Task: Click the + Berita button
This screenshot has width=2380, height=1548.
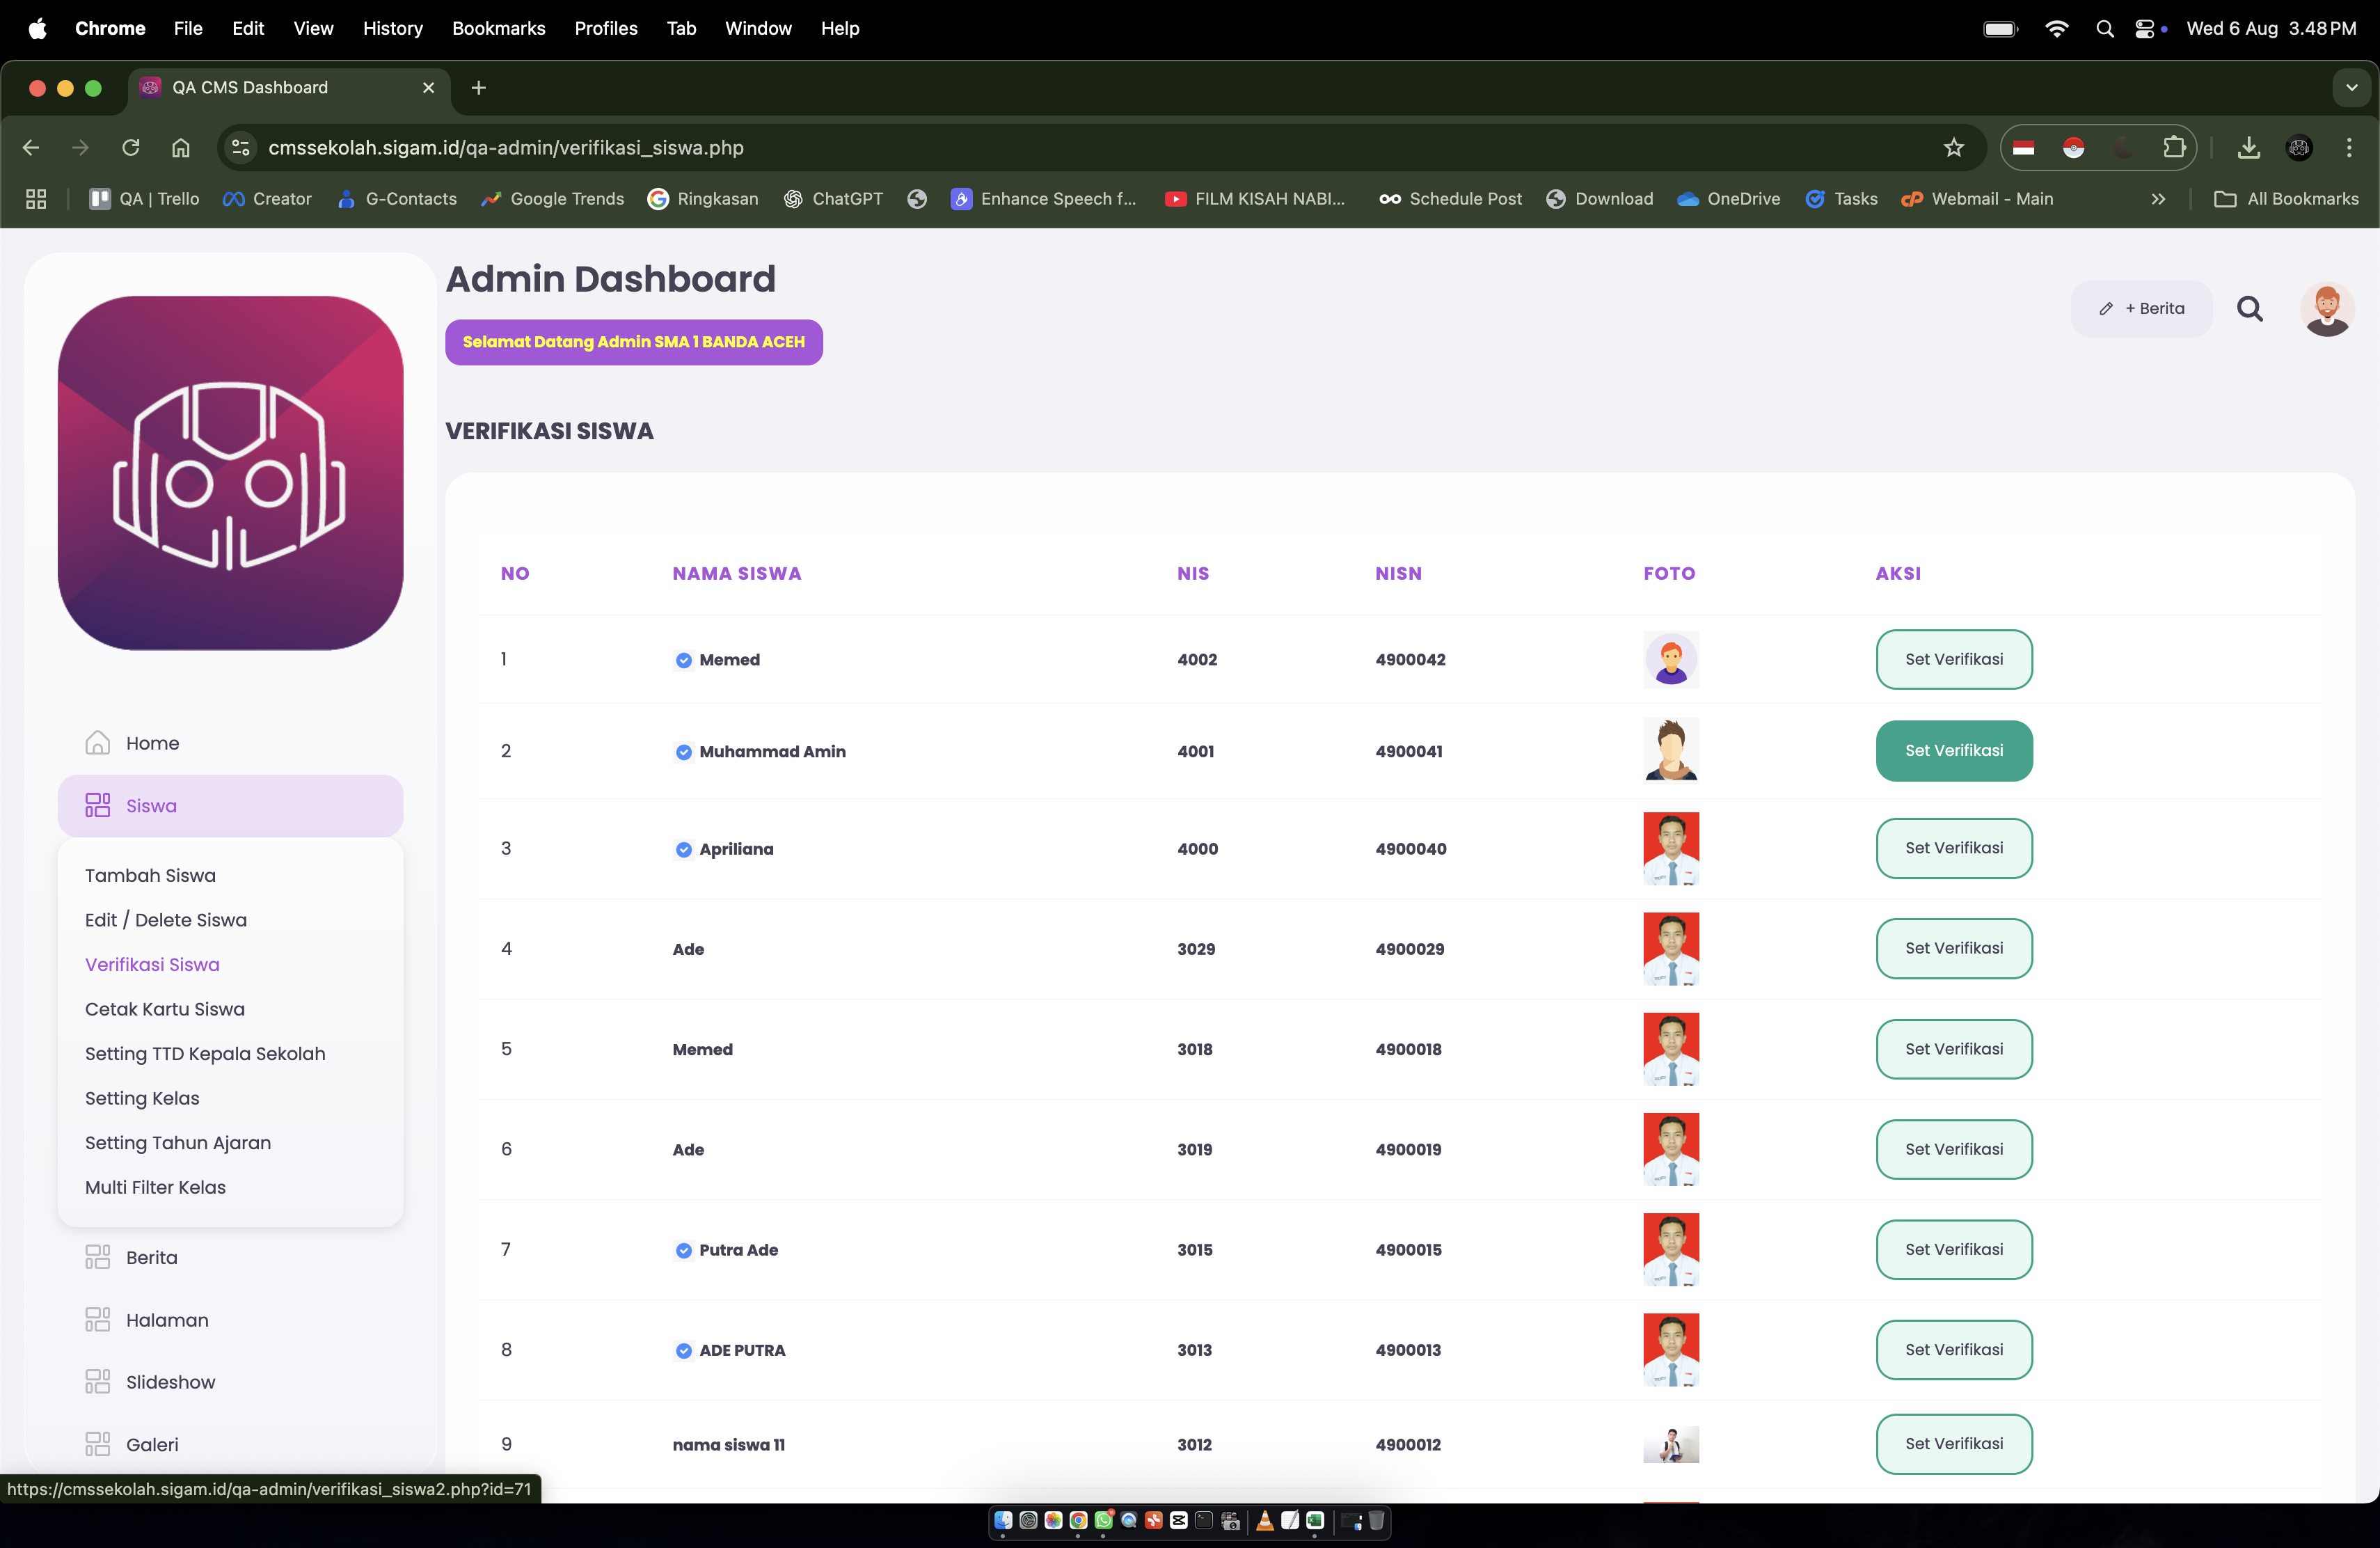Action: (x=2141, y=309)
